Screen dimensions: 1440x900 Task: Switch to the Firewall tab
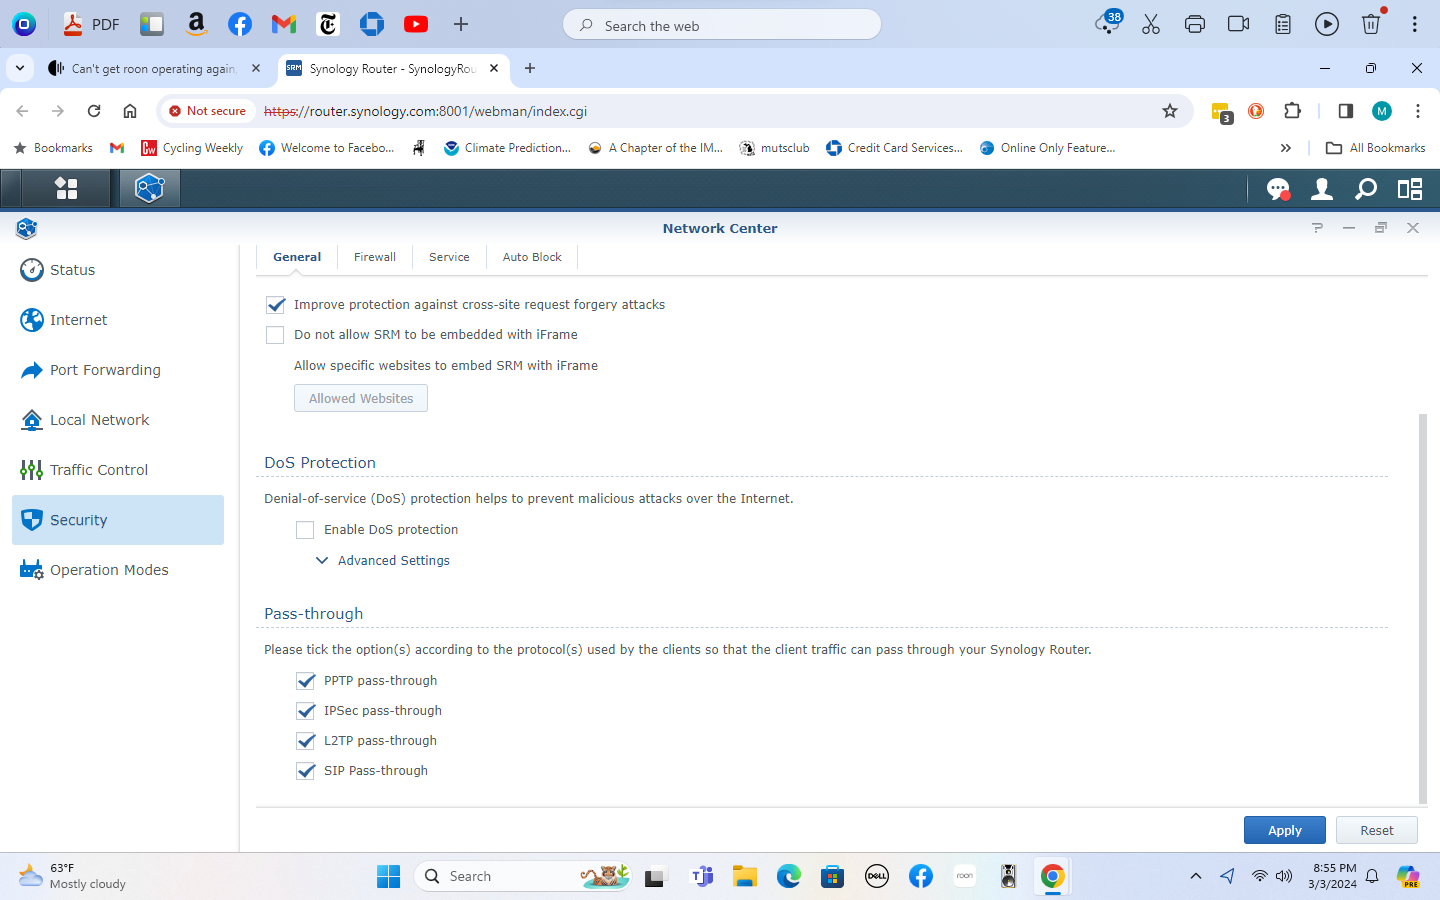pyautogui.click(x=375, y=257)
